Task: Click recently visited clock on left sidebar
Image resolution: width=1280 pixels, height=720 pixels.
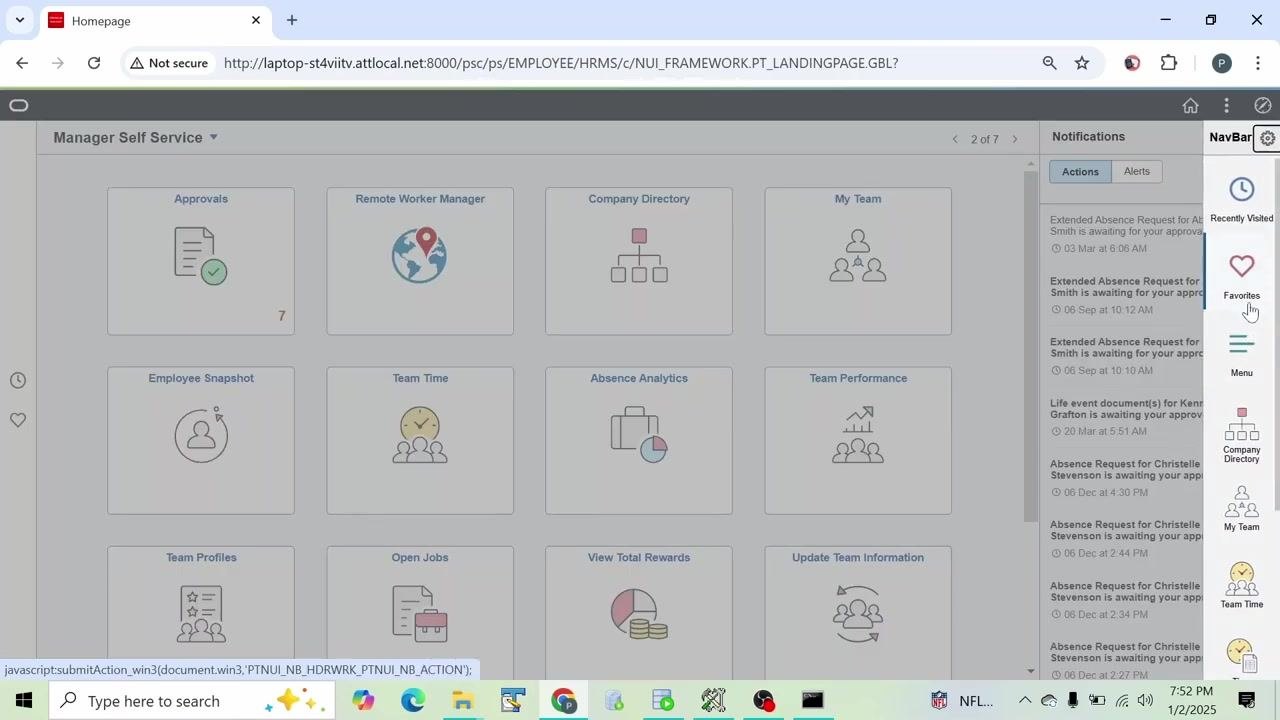Action: (18, 380)
